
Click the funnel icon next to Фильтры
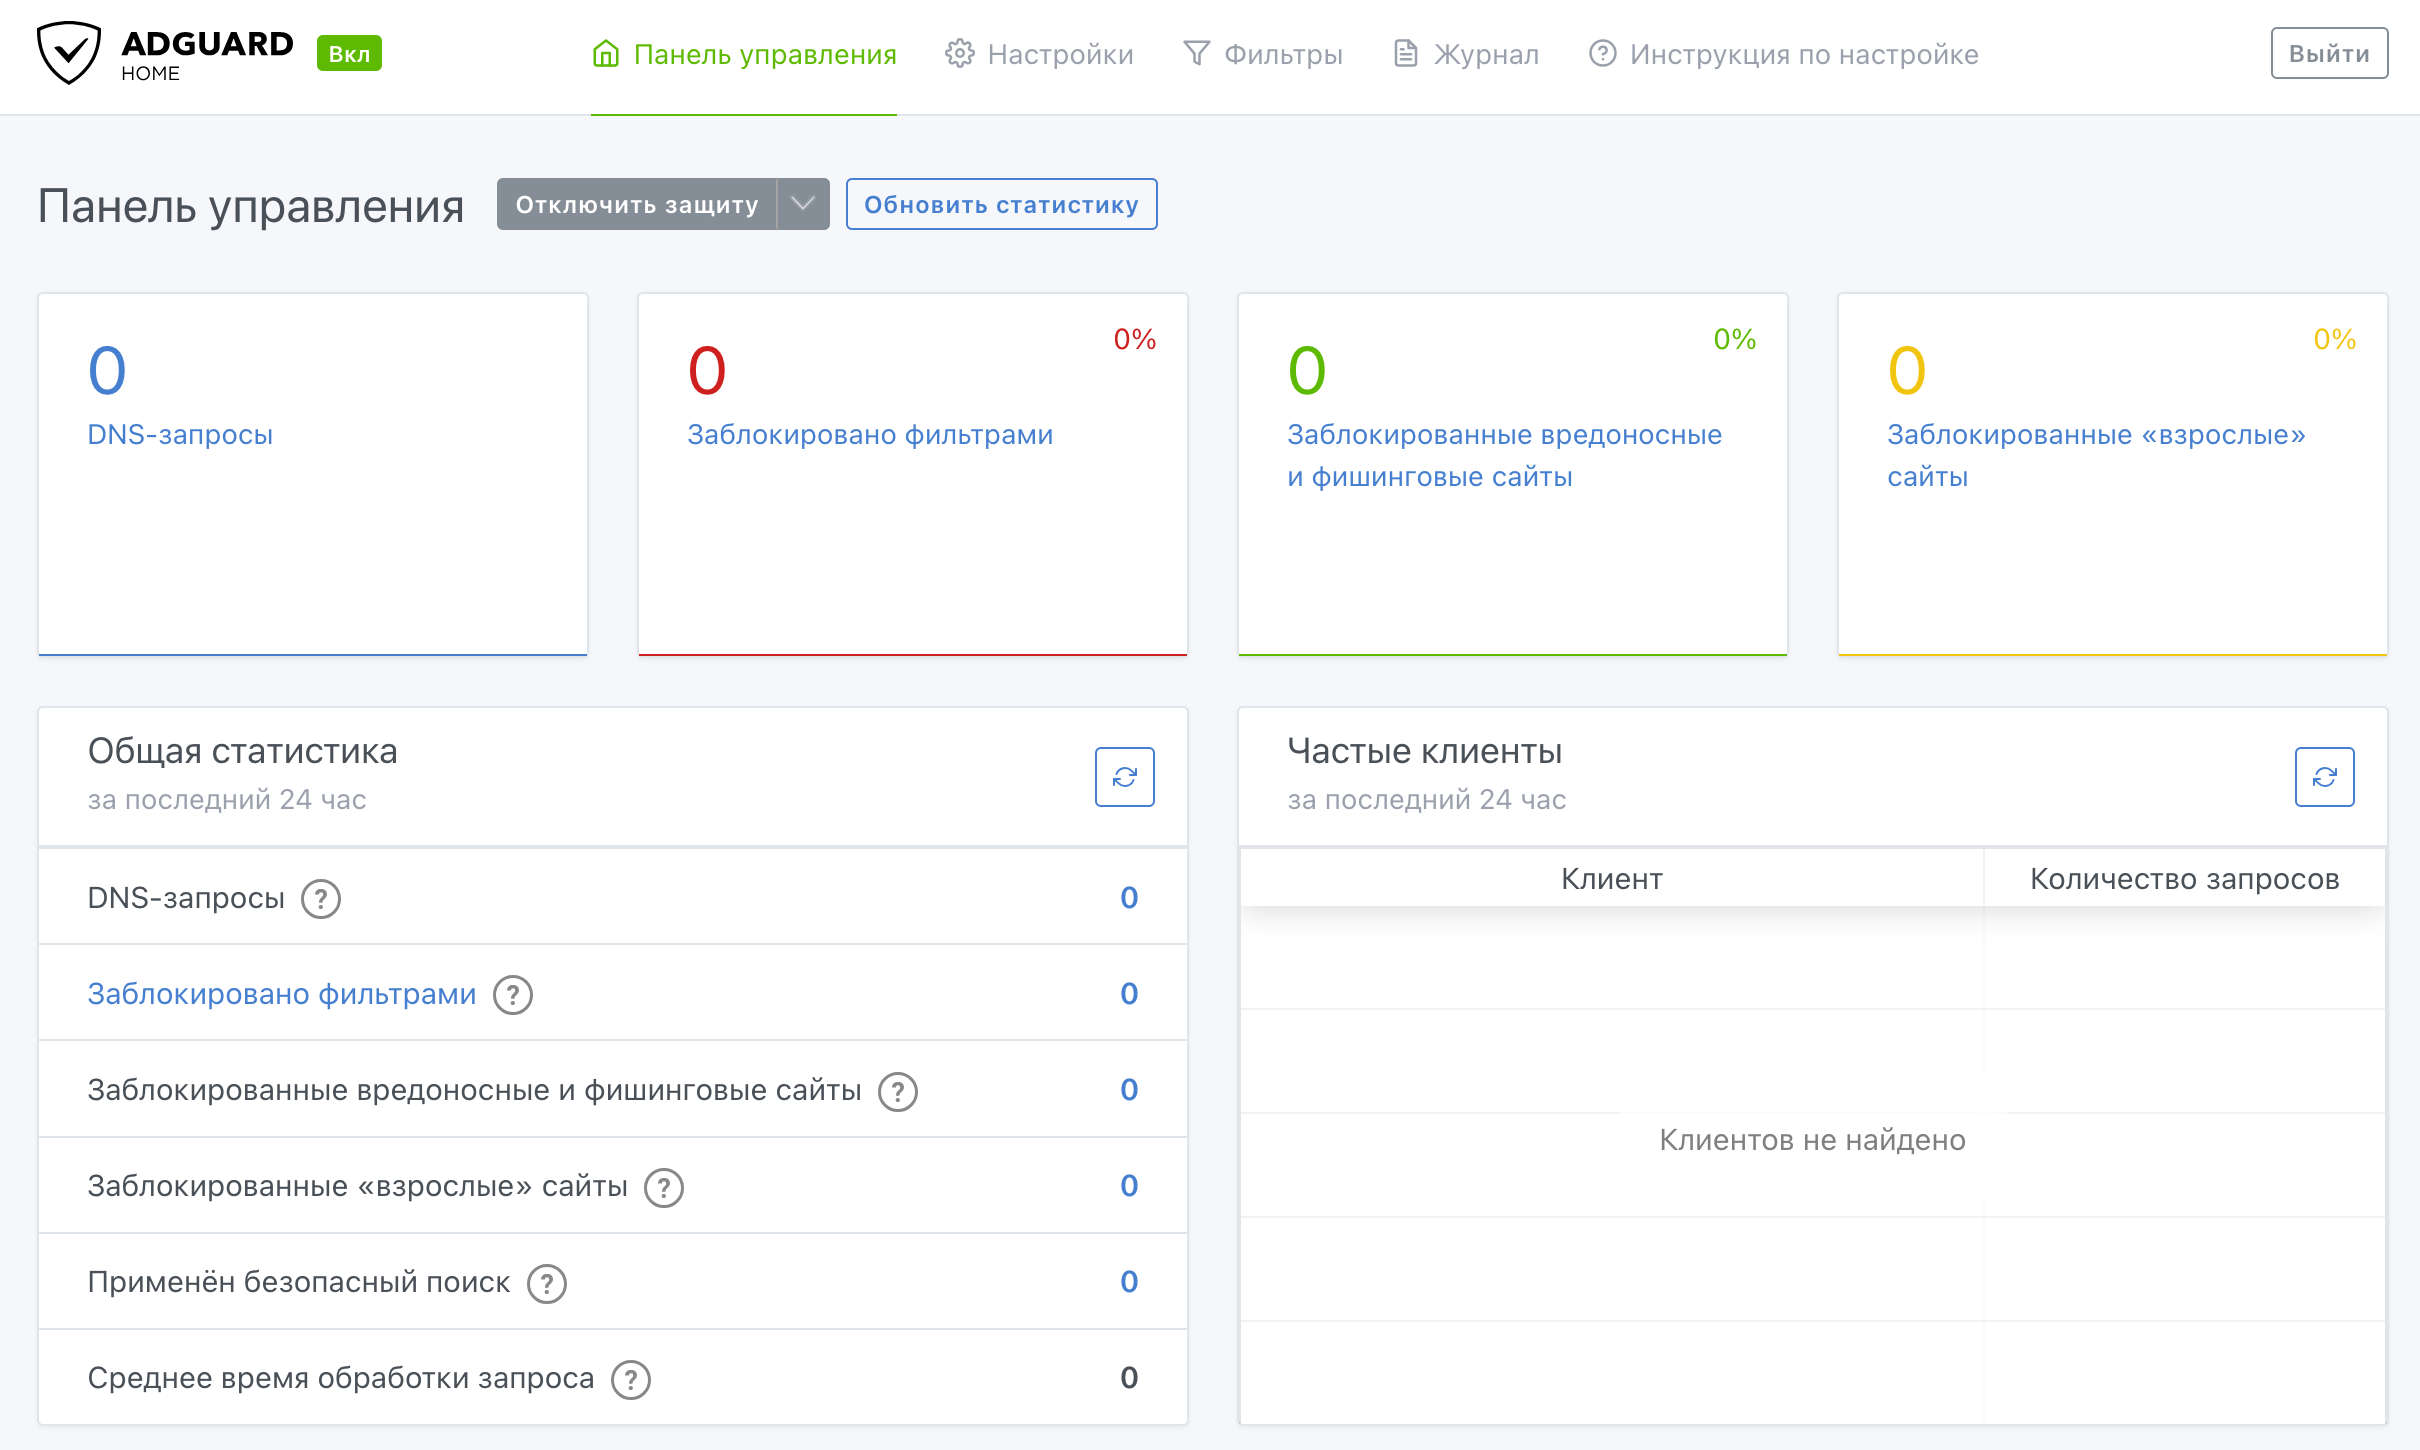click(1196, 54)
